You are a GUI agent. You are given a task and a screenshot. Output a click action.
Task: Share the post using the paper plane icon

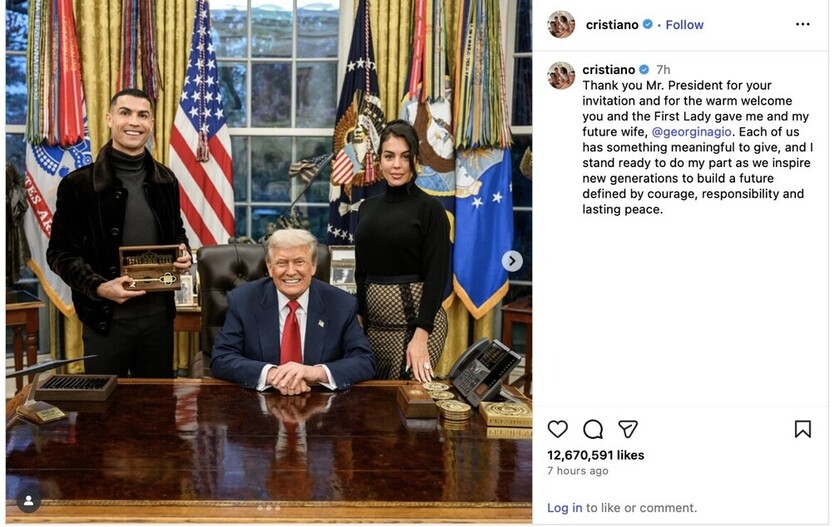point(628,429)
